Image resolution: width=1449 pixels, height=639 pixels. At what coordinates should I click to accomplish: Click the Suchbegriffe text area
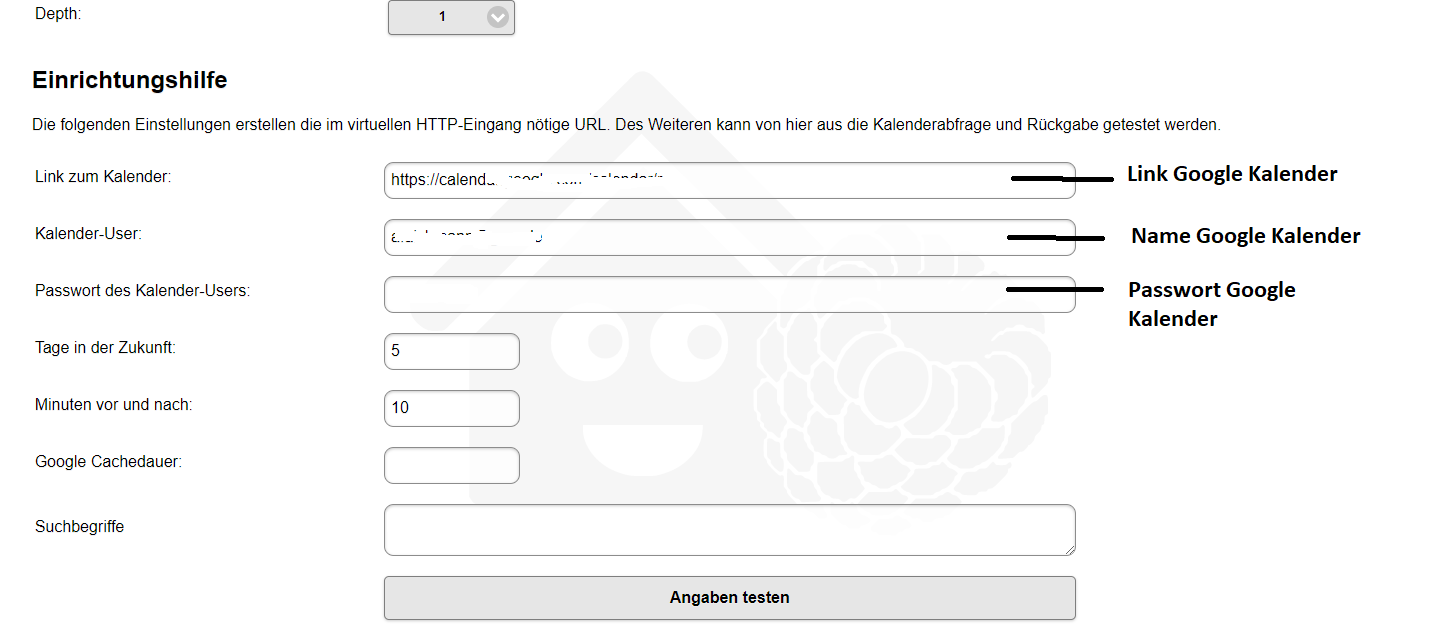730,530
